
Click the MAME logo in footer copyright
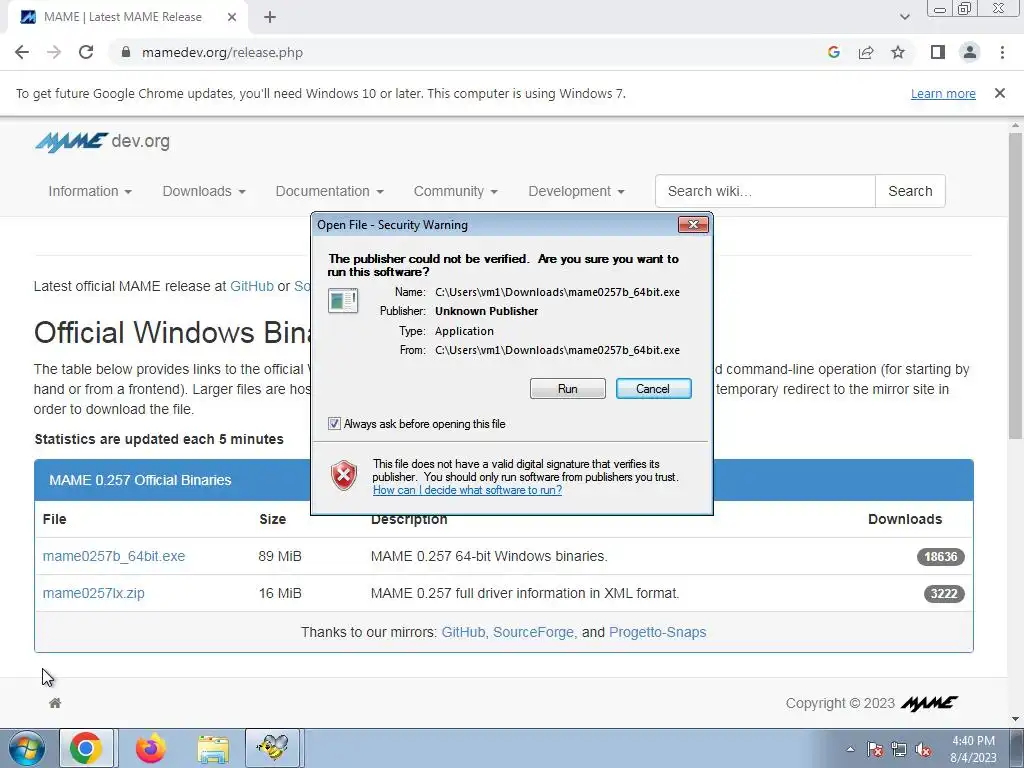coord(929,703)
